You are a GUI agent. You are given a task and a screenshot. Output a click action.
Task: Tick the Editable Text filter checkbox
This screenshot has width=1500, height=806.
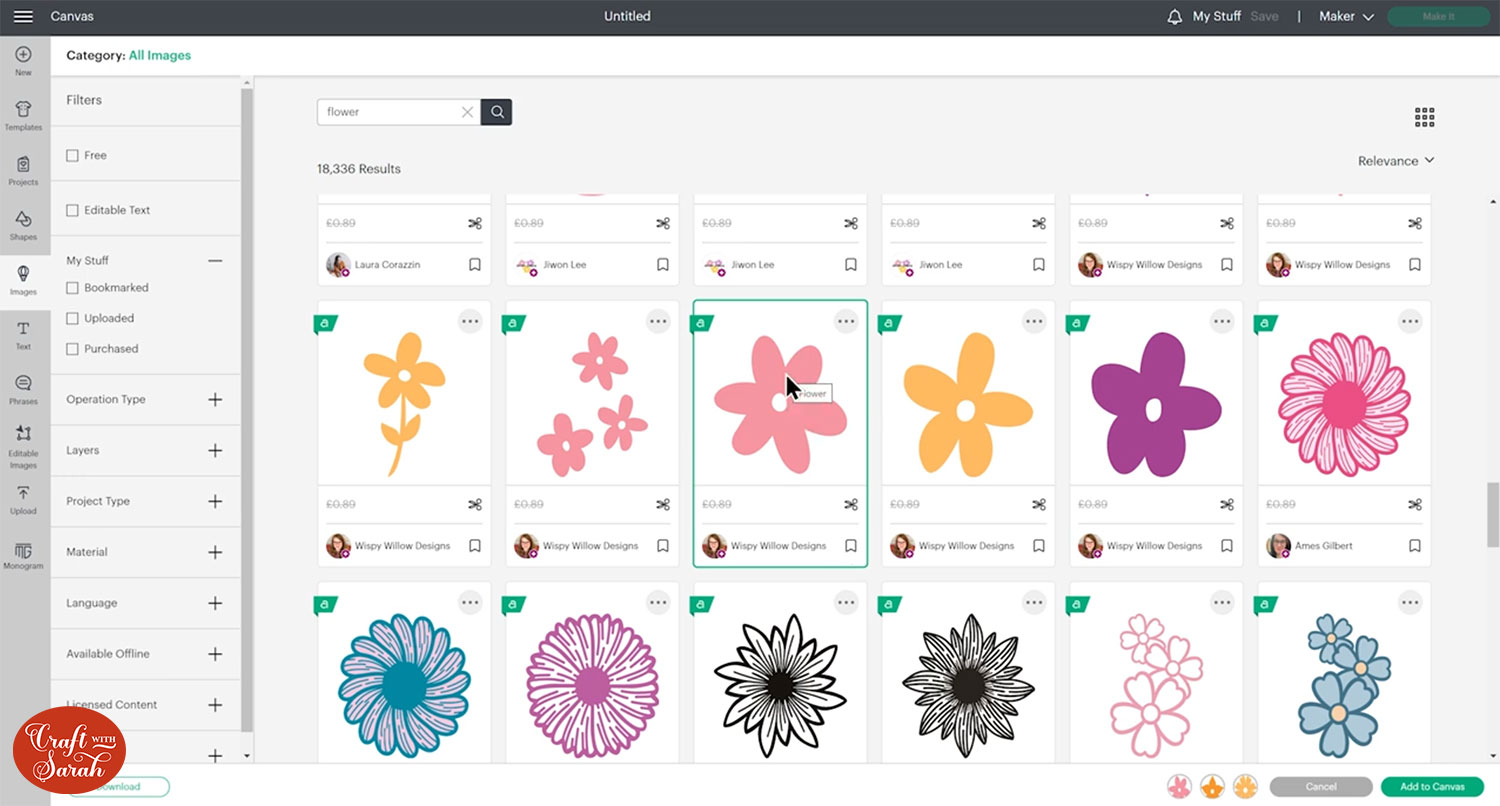(x=72, y=210)
